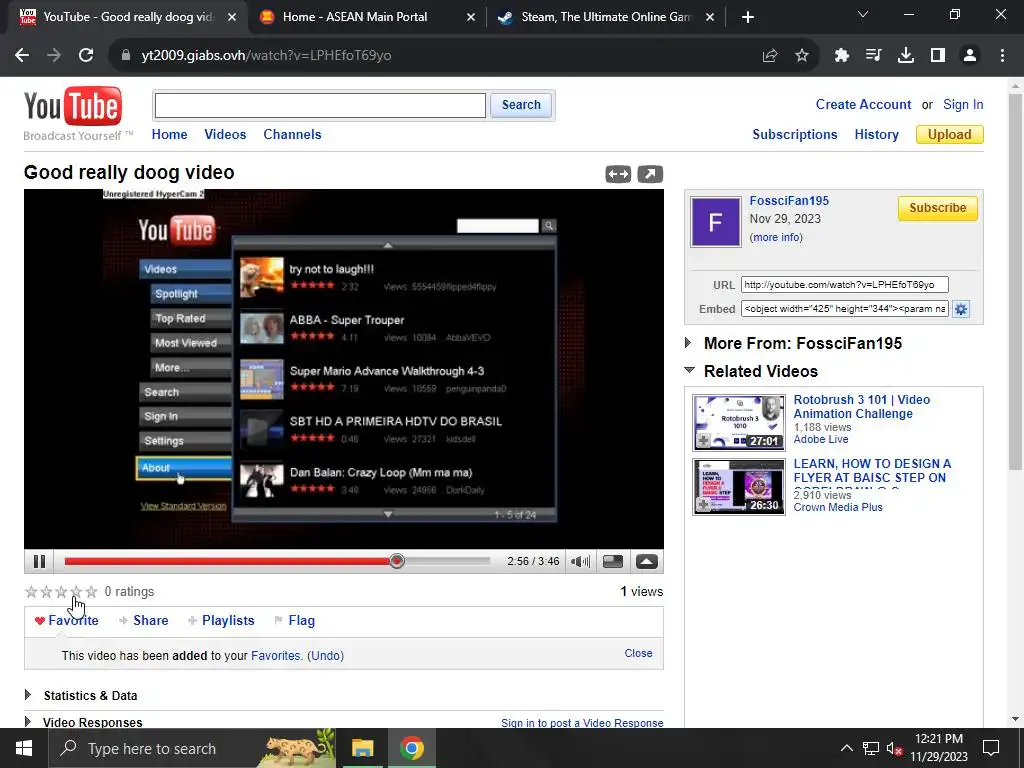
Task: Open History page
Action: tap(876, 135)
